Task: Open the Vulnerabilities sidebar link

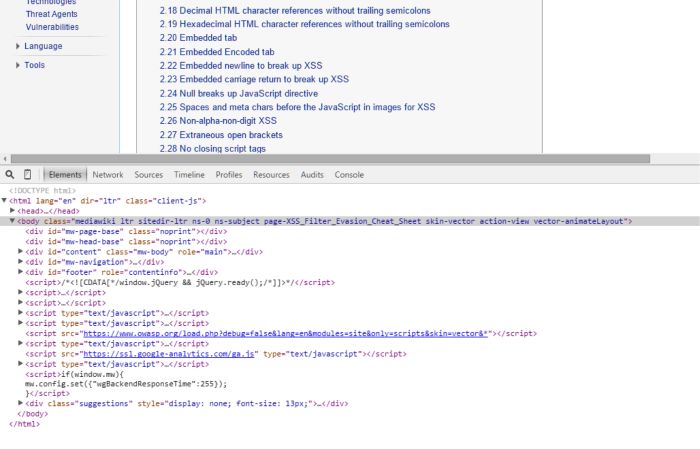Action: tap(52, 27)
